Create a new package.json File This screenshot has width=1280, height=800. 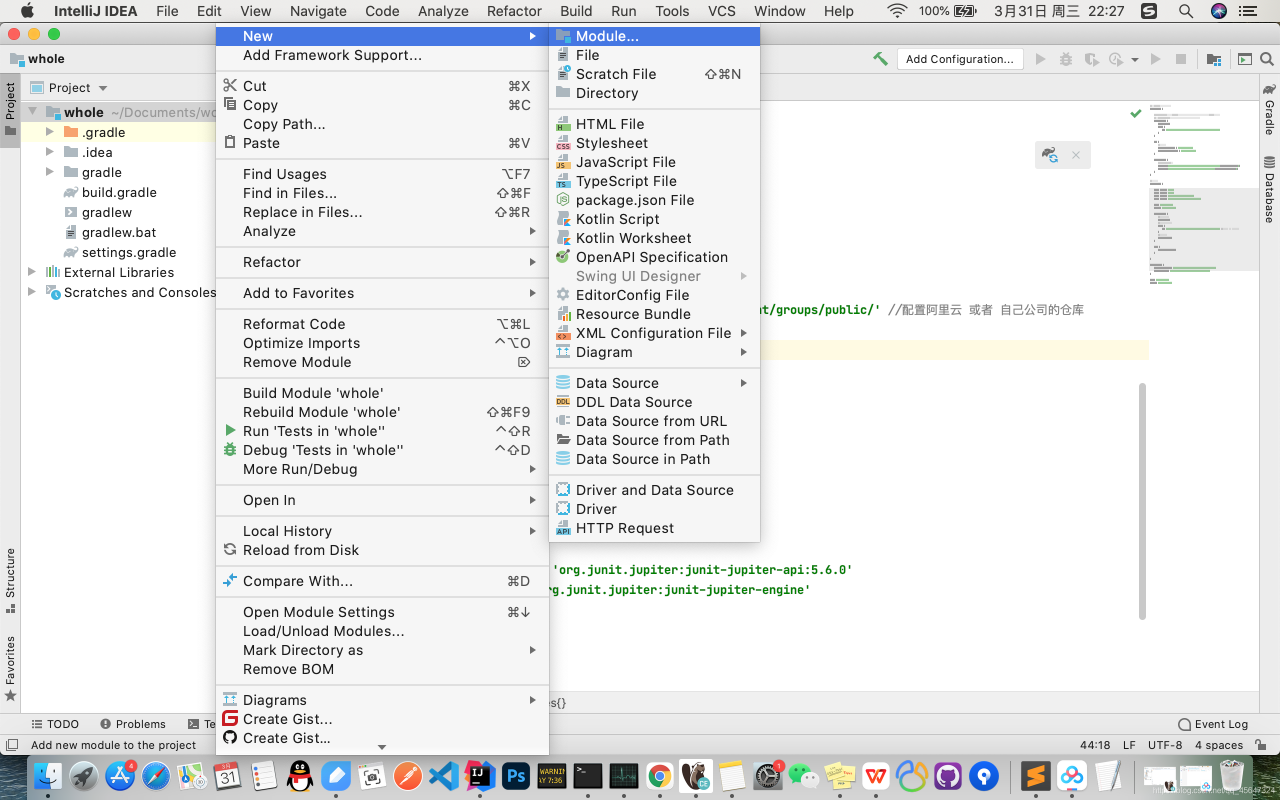coord(655,200)
